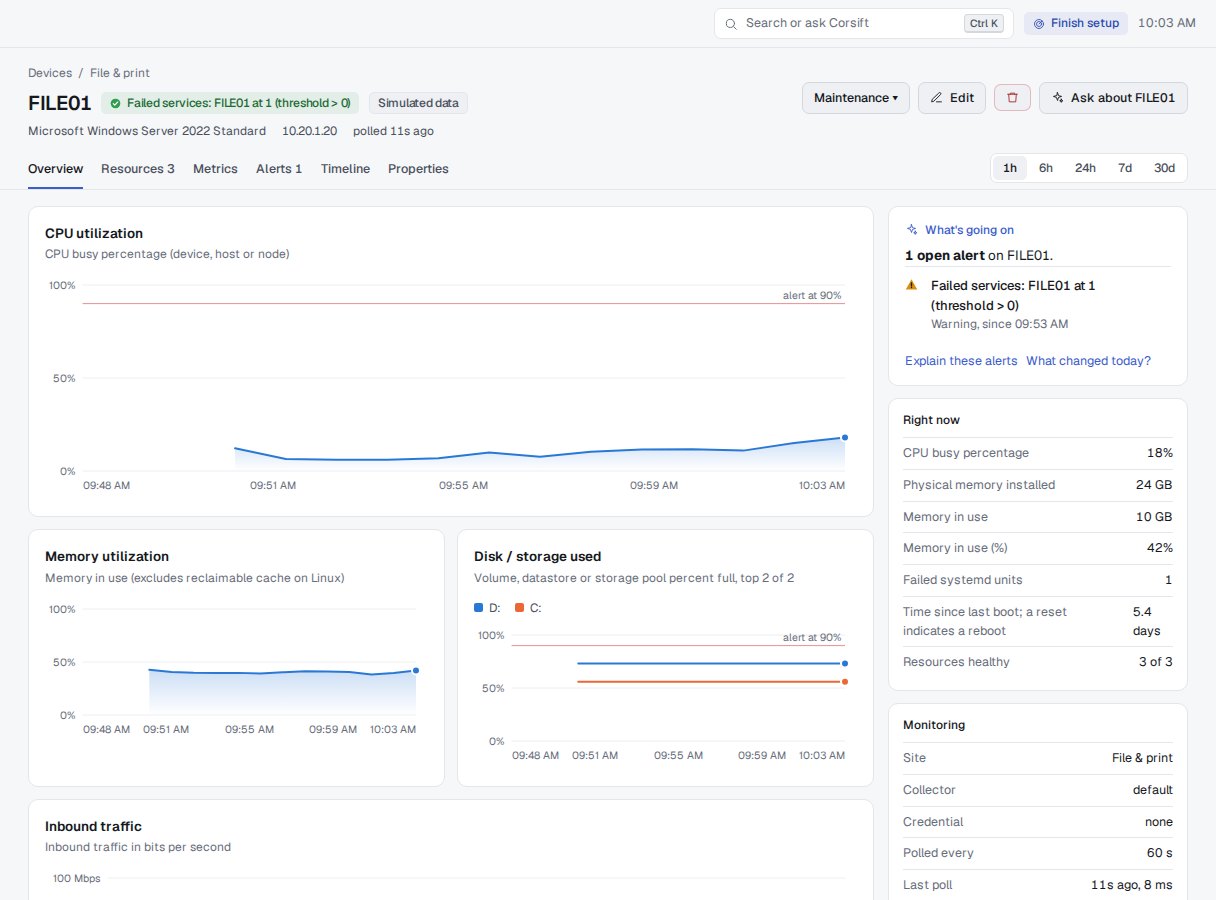Open the File & print breadcrumb link
The height and width of the screenshot is (900, 1216).
pos(120,73)
